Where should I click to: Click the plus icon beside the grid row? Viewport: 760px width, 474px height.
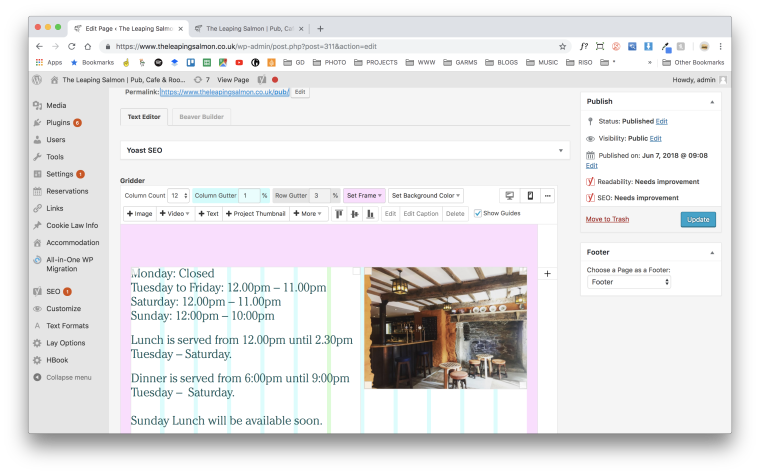pos(547,273)
